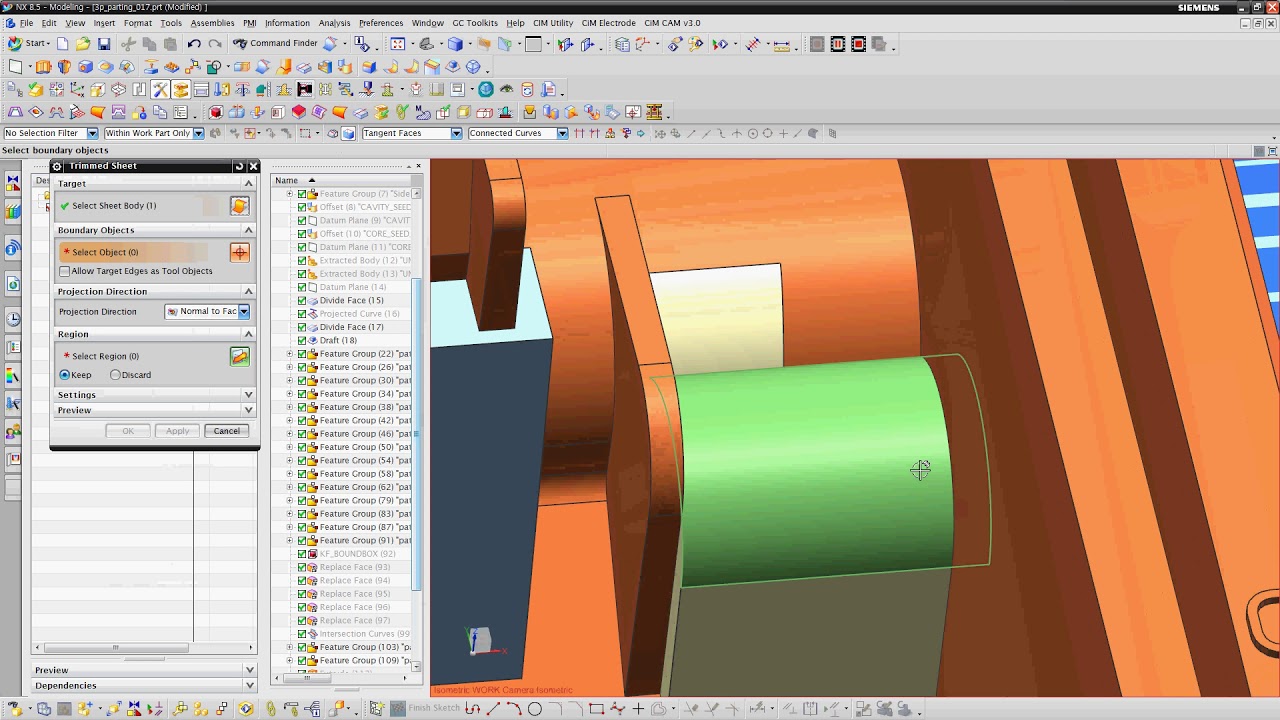Uncheck the Divide Face (15) feature
1280x720 pixels.
[302, 300]
